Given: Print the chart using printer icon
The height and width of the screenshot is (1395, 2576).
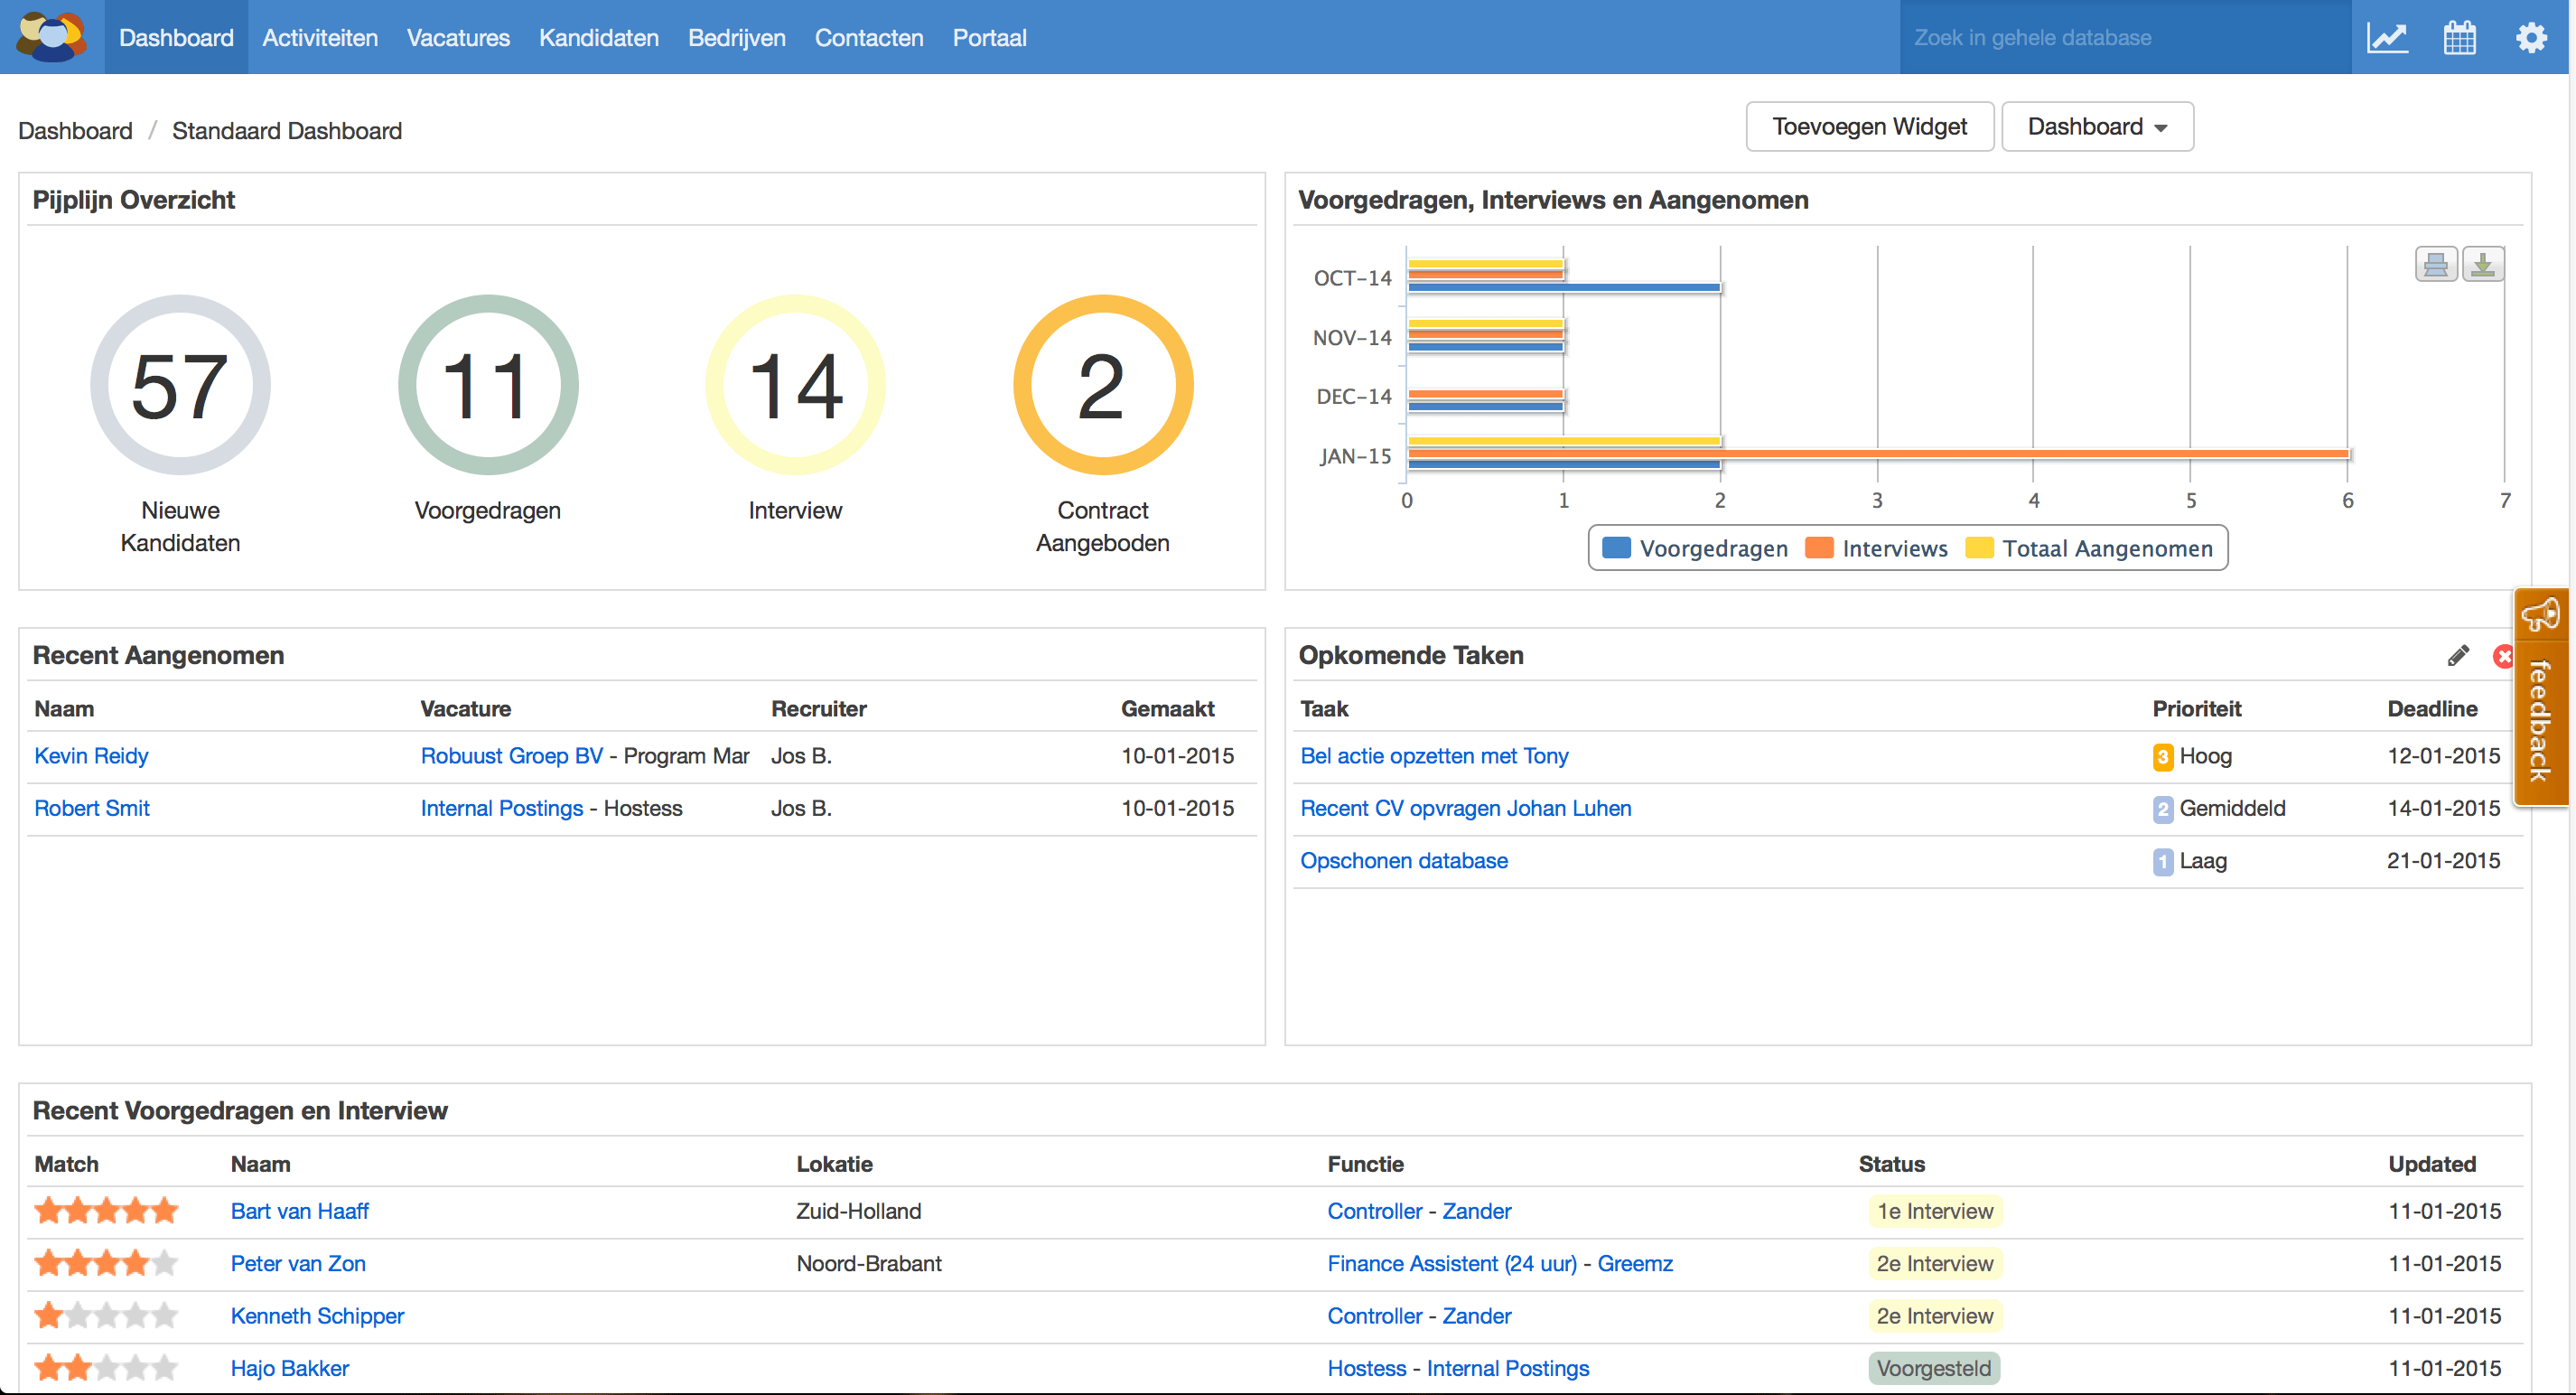Looking at the screenshot, I should click(2436, 265).
